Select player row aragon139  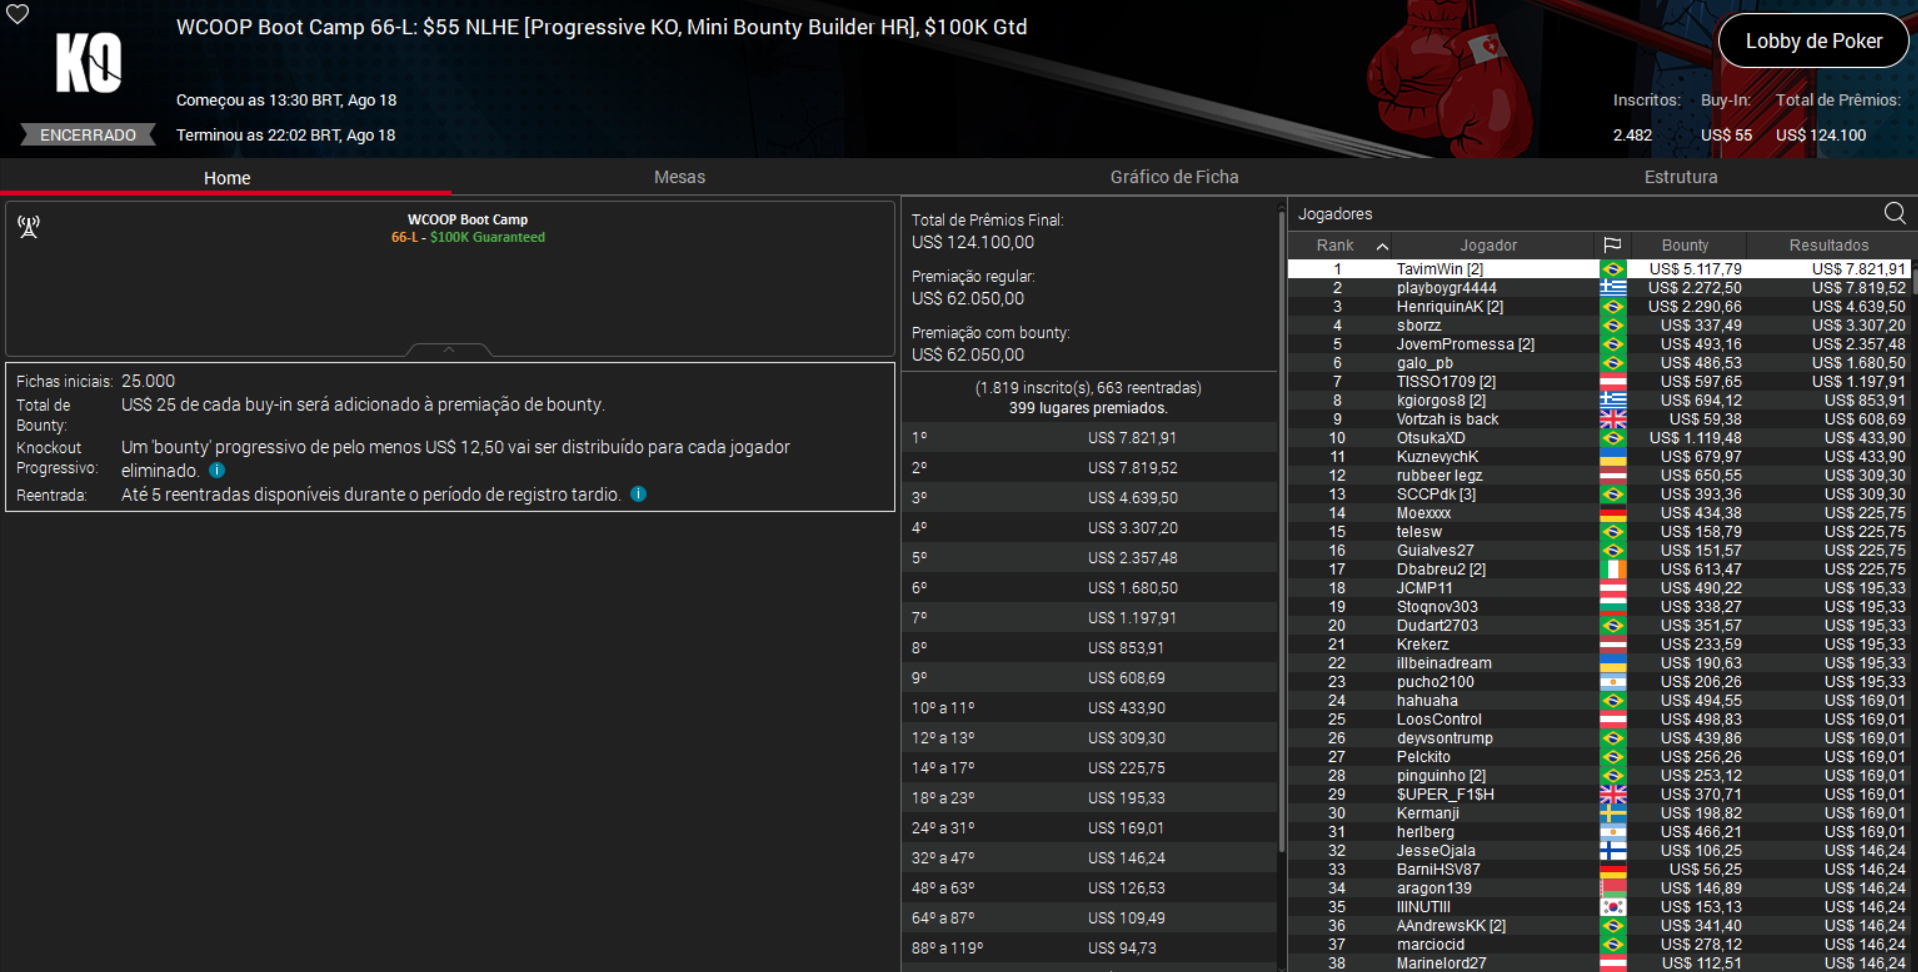click(x=1599, y=888)
